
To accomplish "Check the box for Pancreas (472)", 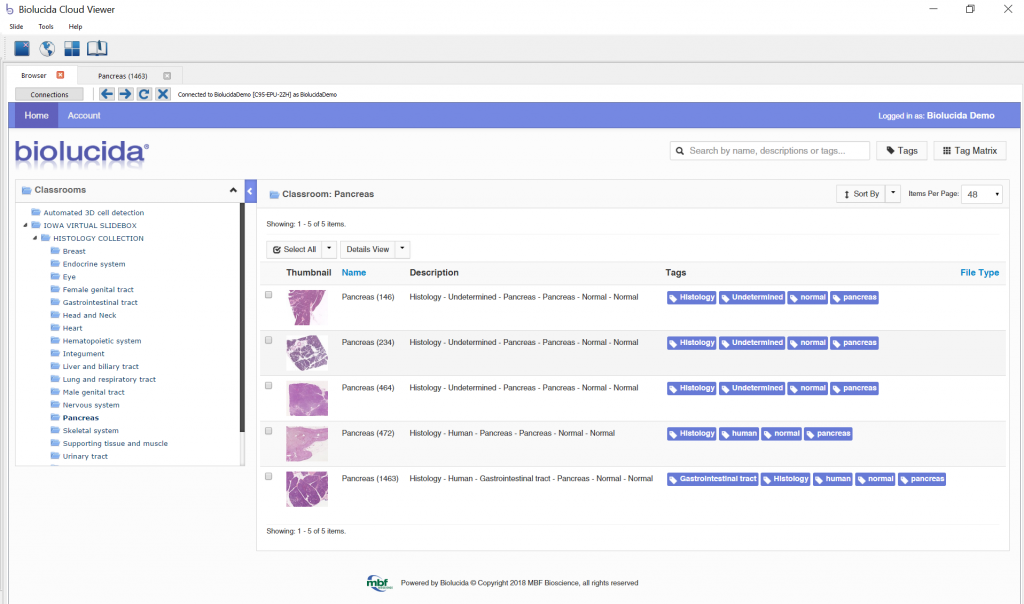I will click(268, 431).
